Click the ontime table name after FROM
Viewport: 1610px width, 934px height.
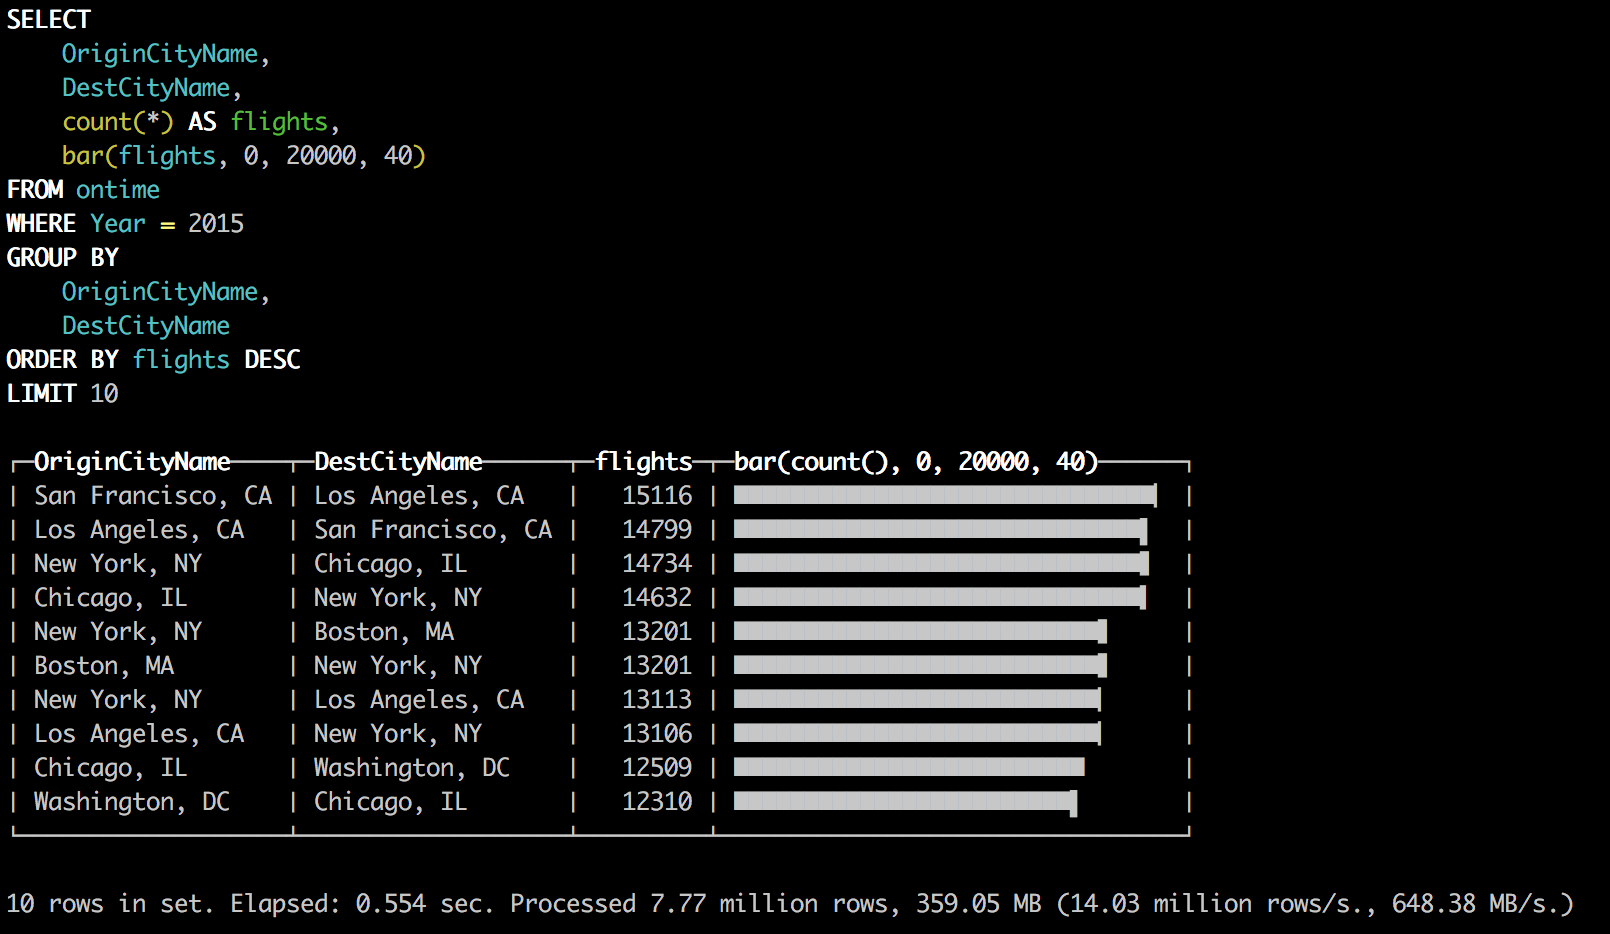pyautogui.click(x=117, y=190)
